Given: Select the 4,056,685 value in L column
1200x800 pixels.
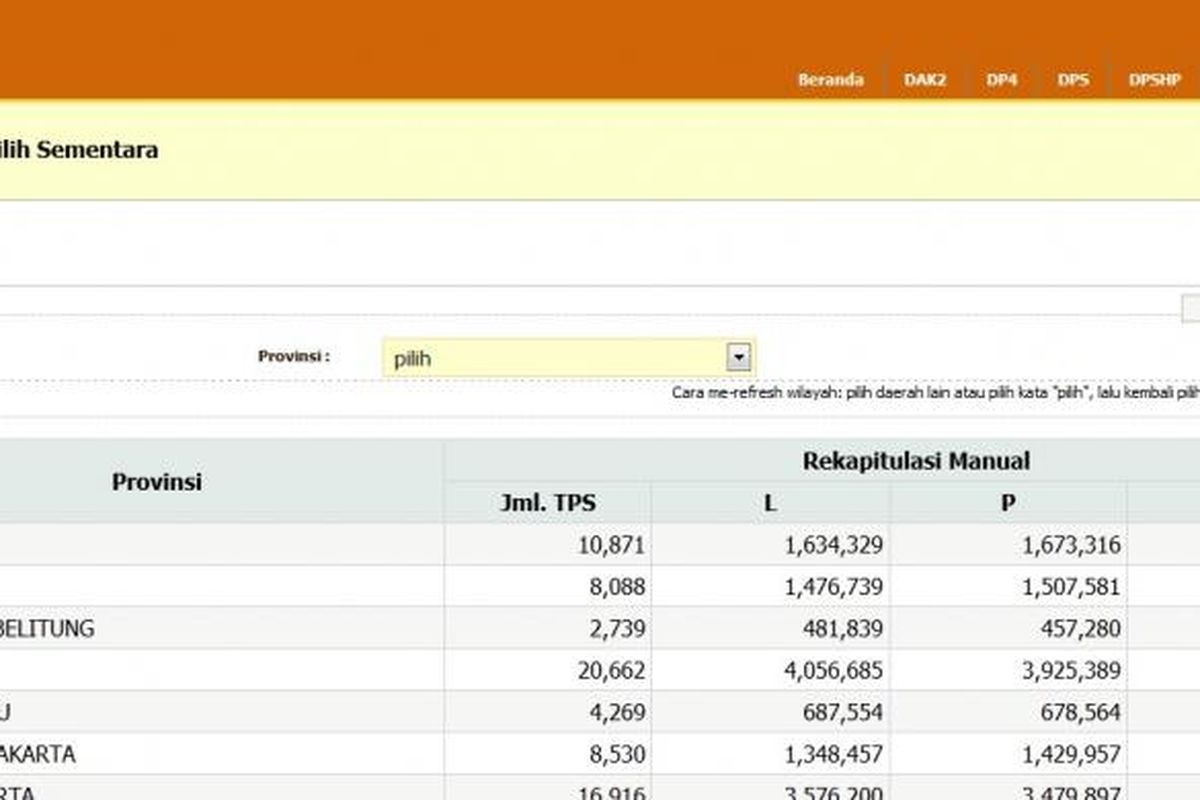Looking at the screenshot, I should pos(825,670).
